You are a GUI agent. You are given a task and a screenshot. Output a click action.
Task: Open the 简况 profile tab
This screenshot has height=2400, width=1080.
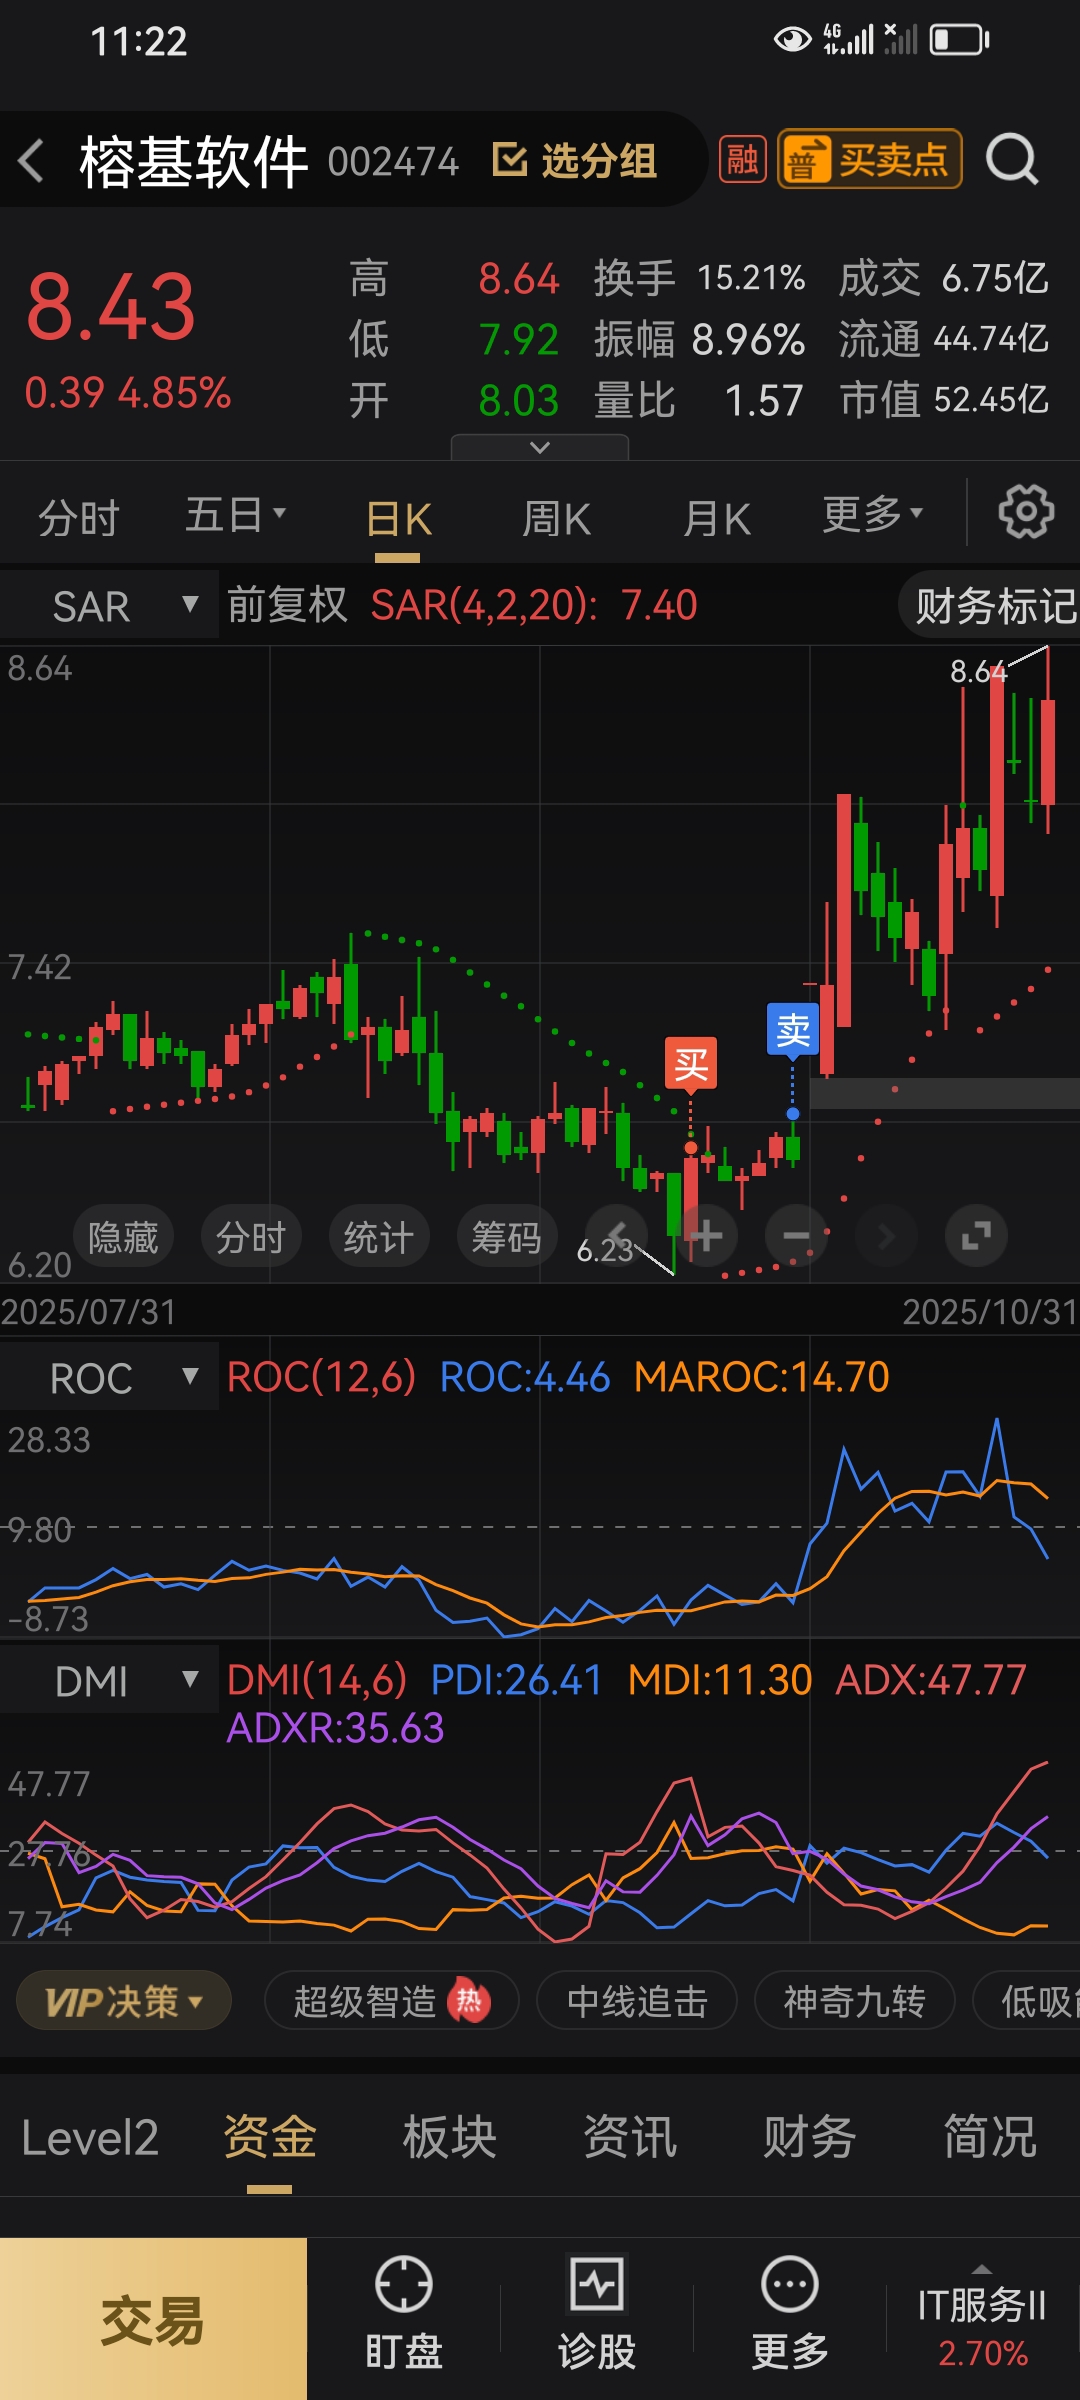point(990,2138)
